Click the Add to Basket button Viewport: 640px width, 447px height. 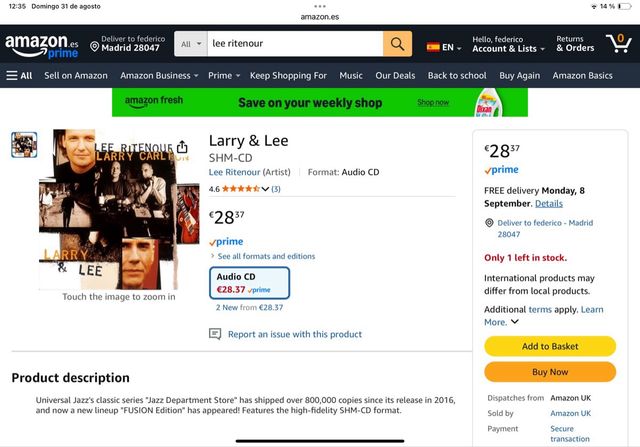(x=550, y=346)
